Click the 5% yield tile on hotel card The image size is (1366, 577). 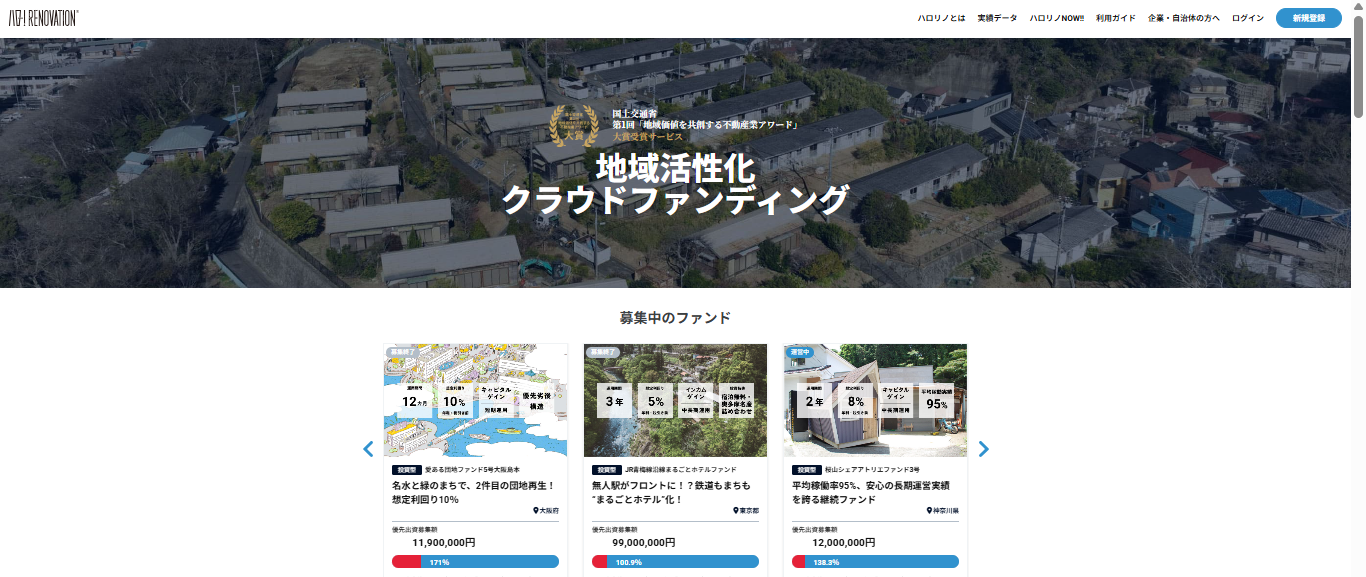[656, 400]
